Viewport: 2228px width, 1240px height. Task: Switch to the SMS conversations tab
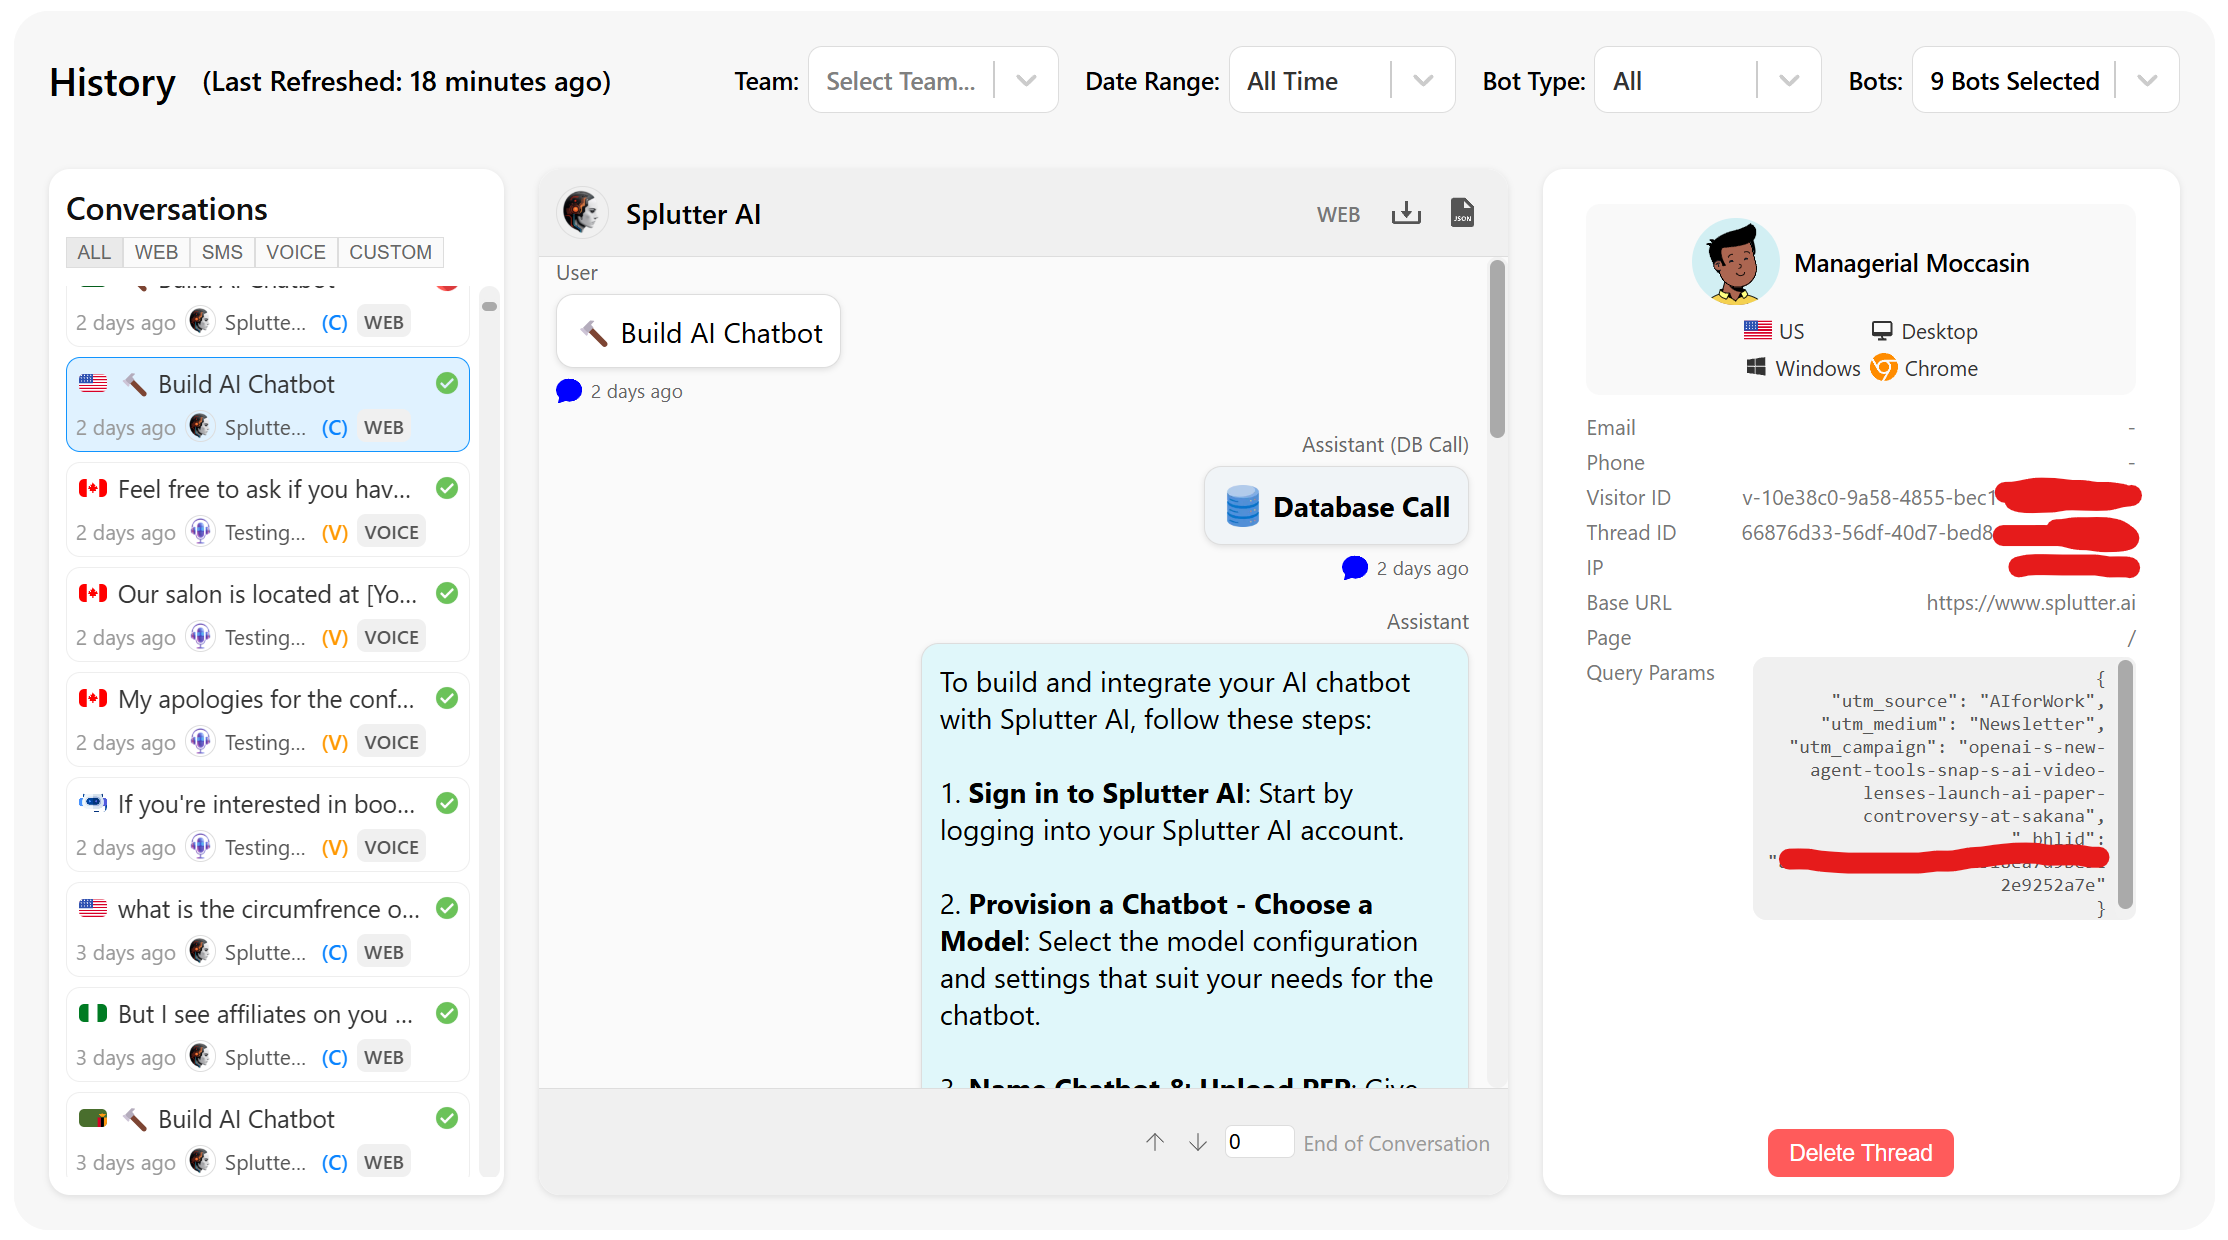(221, 252)
